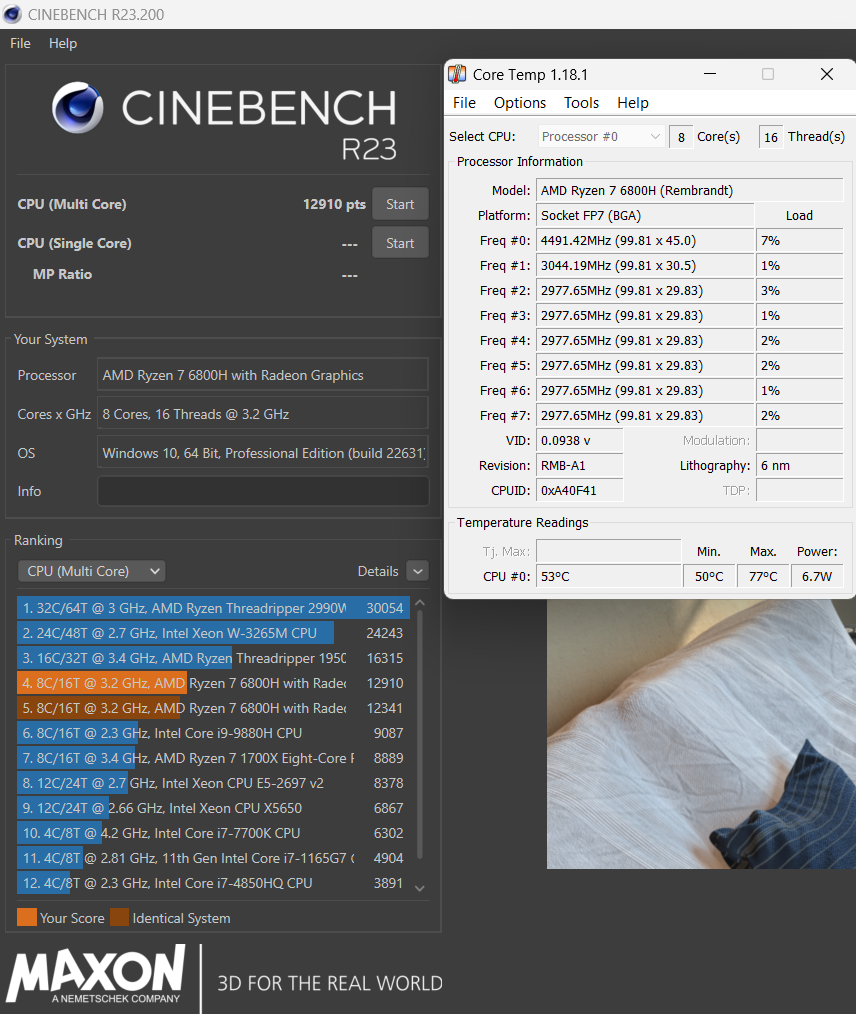Click the thread count box showing 16
Viewport: 856px width, 1014px height.
click(771, 137)
